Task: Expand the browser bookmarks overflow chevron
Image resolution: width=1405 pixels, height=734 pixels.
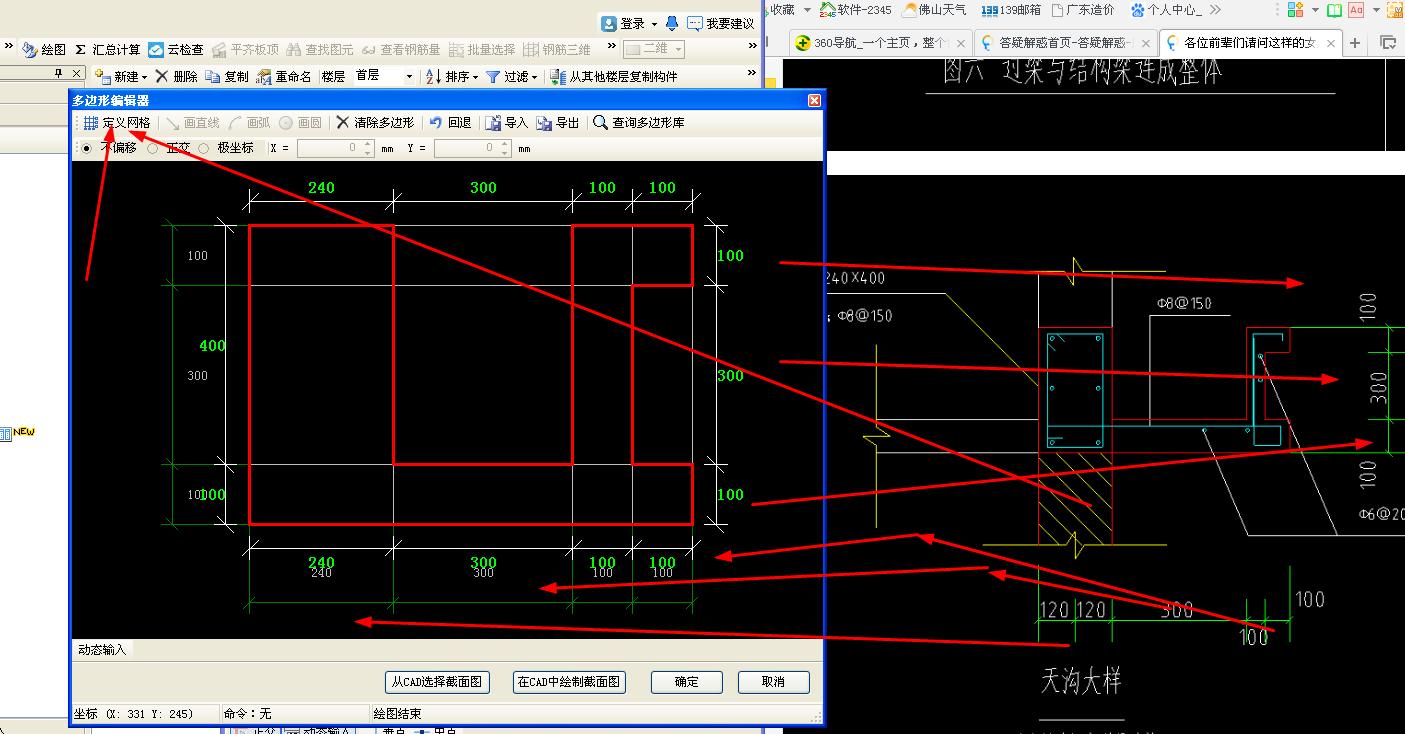Action: point(1215,10)
